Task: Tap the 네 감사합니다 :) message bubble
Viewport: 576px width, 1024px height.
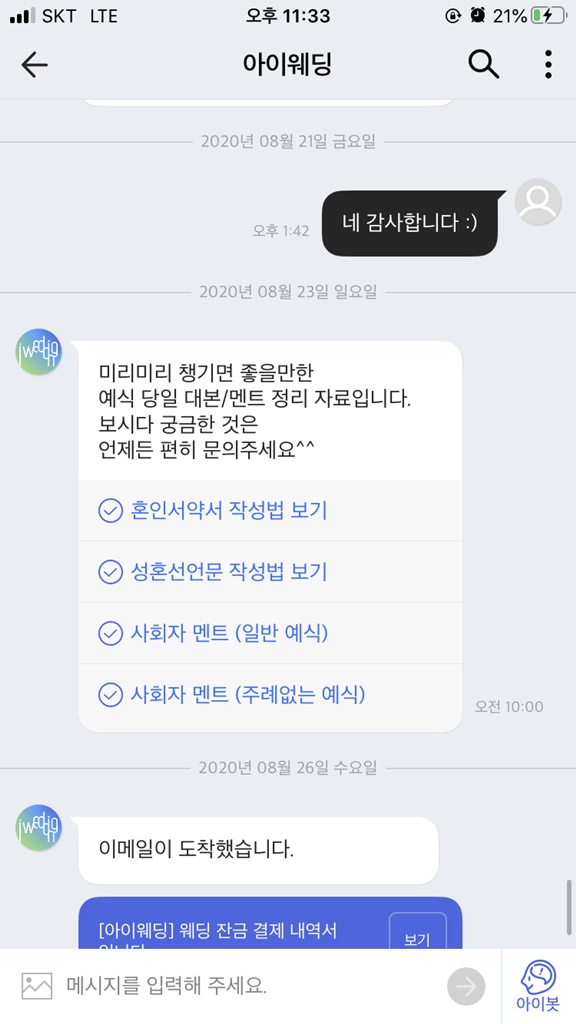Action: [410, 223]
